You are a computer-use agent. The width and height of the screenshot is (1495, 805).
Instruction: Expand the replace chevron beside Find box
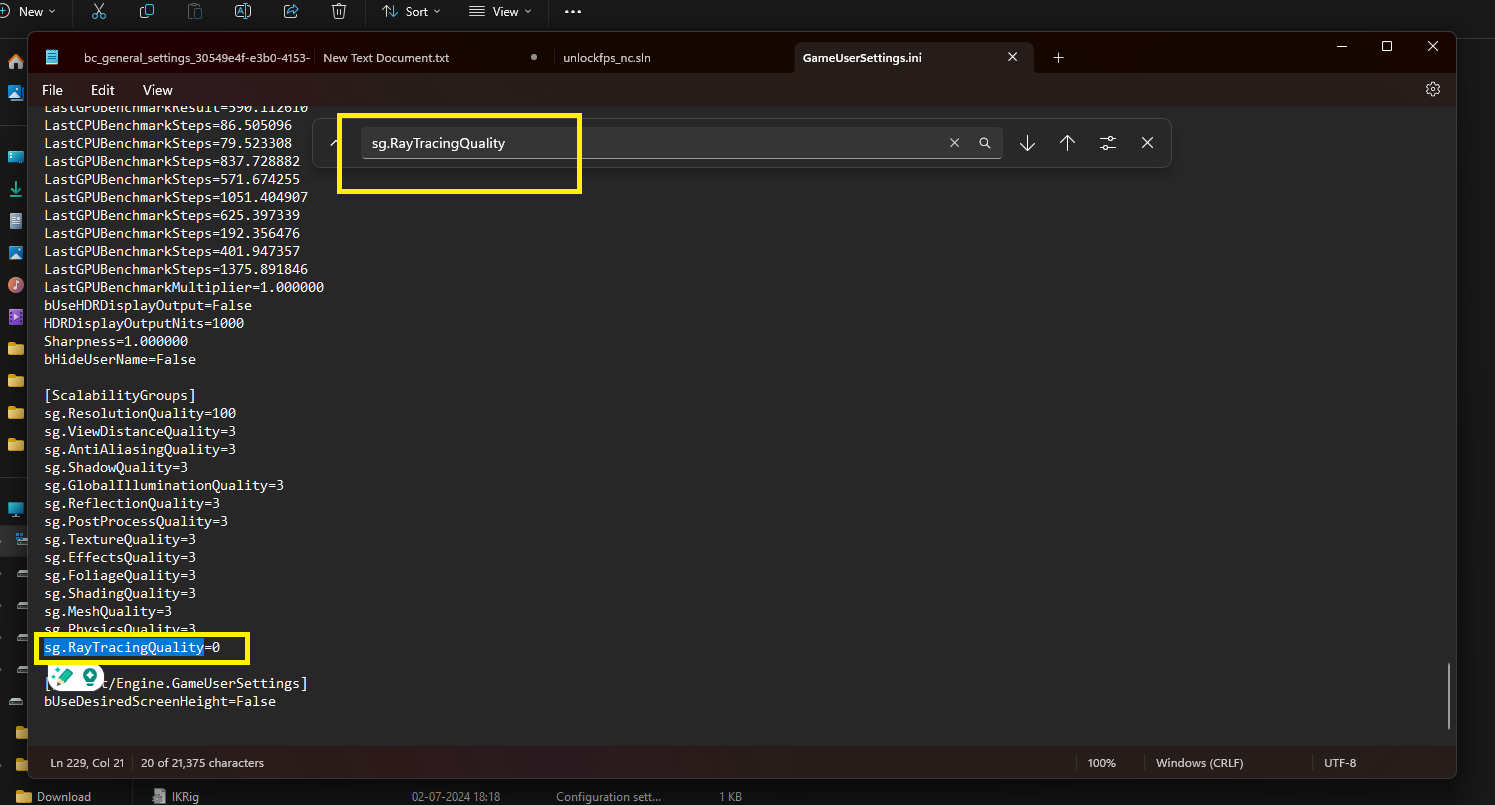point(334,143)
